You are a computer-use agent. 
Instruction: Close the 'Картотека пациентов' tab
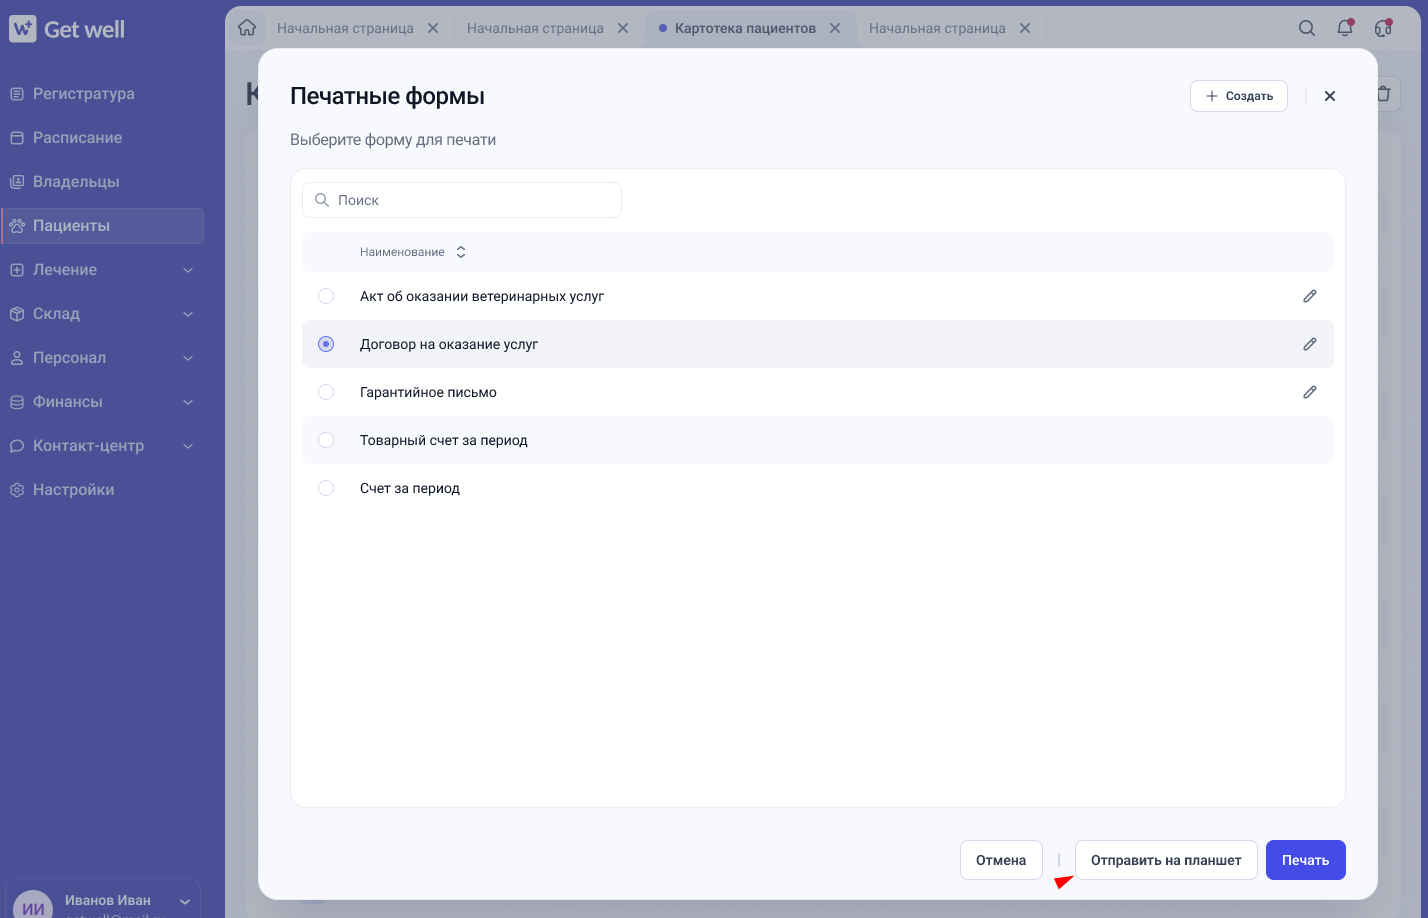pos(835,28)
